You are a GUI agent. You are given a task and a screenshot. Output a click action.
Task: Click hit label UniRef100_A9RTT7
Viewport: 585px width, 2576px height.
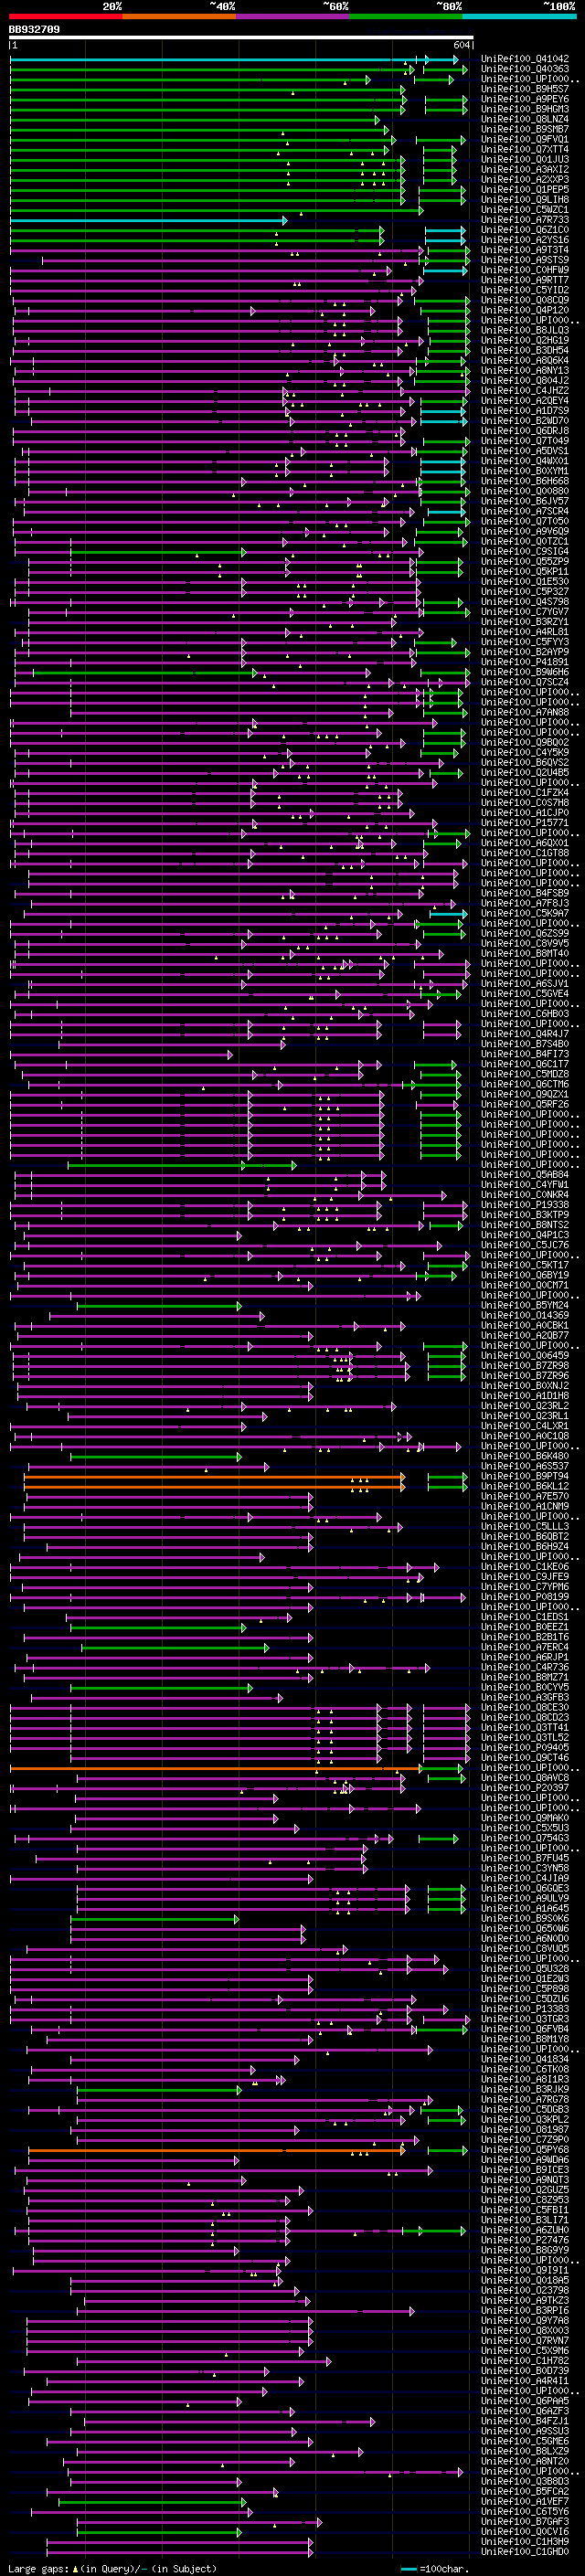point(525,280)
